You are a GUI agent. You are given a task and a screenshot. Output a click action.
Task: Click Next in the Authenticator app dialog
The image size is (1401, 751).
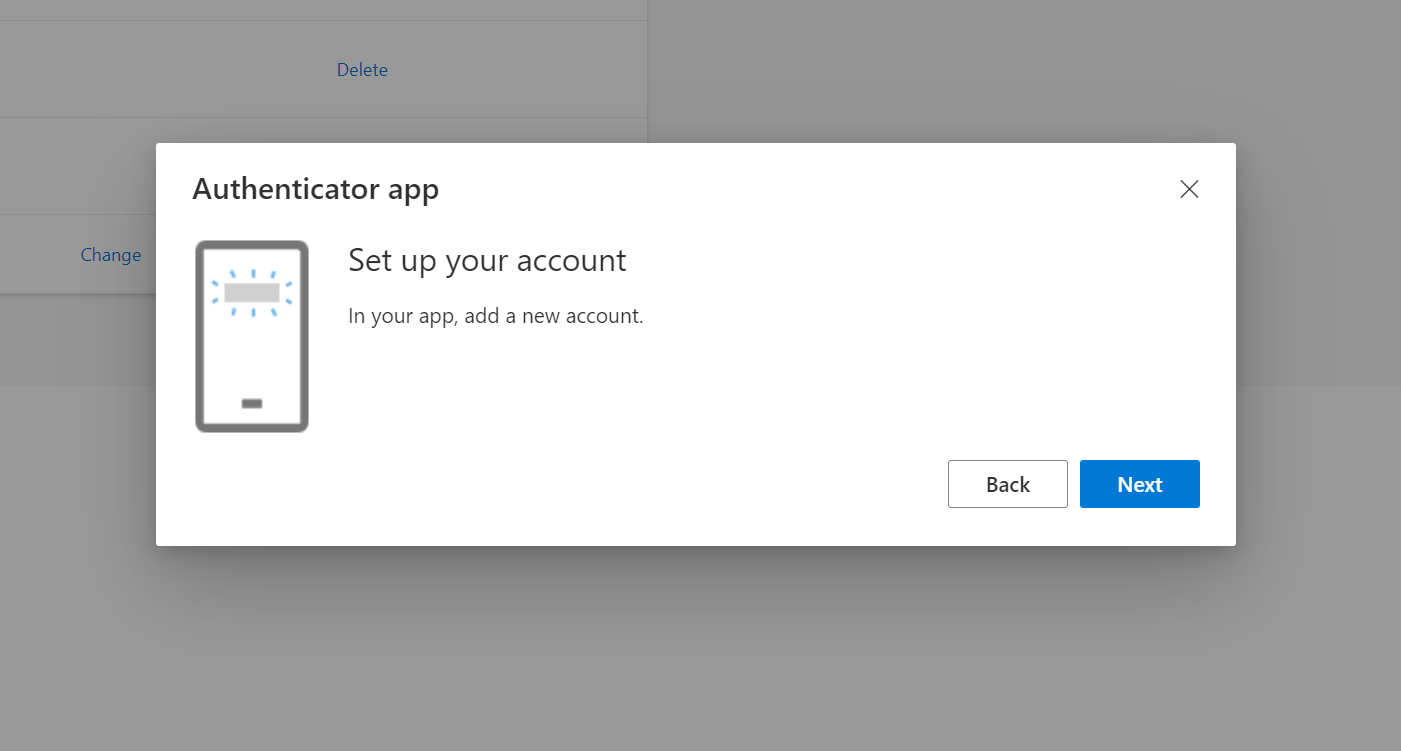click(x=1139, y=484)
